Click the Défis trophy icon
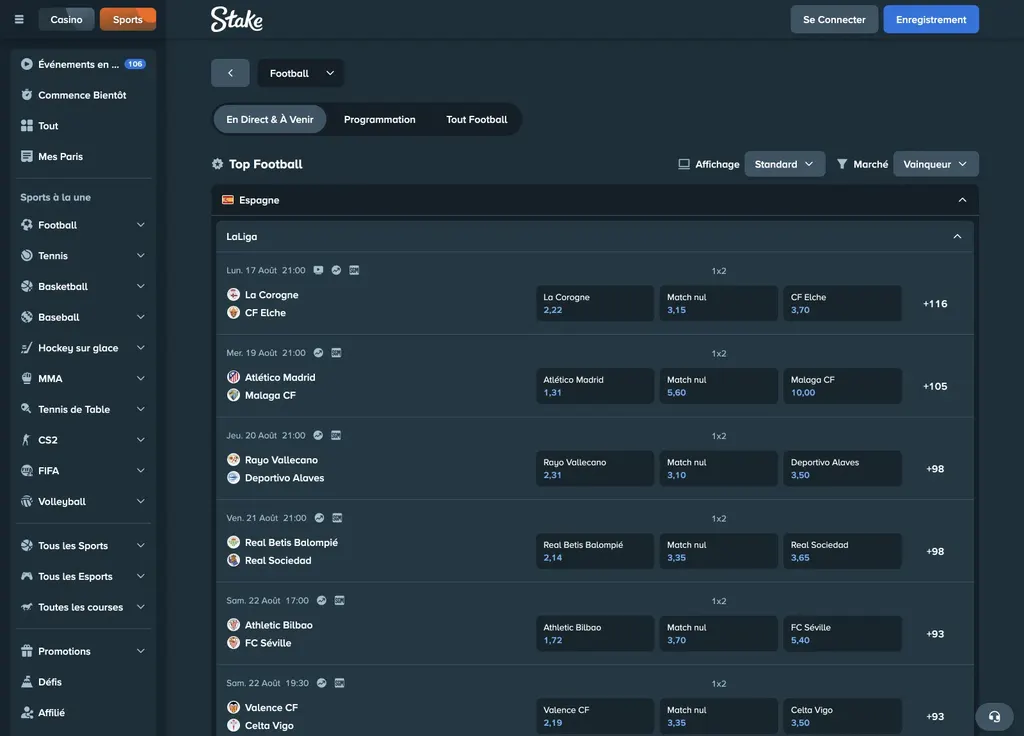 coord(27,682)
